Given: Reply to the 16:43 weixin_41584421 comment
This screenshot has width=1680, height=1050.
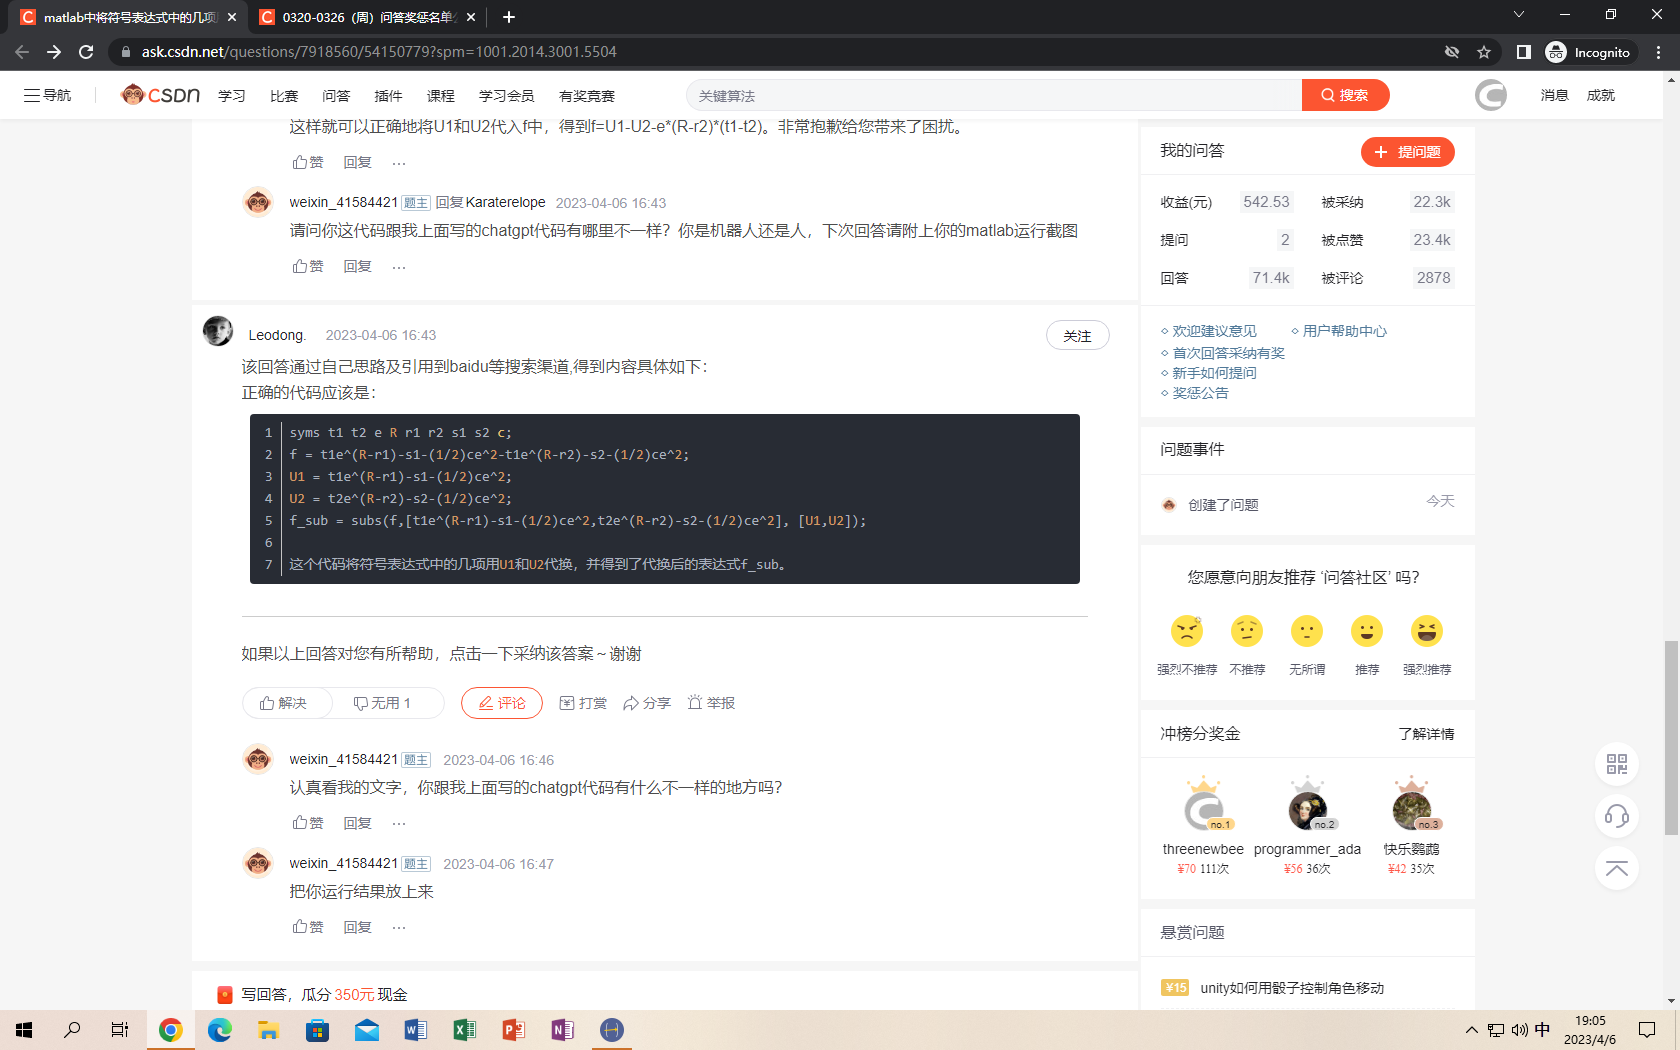Looking at the screenshot, I should tap(357, 266).
